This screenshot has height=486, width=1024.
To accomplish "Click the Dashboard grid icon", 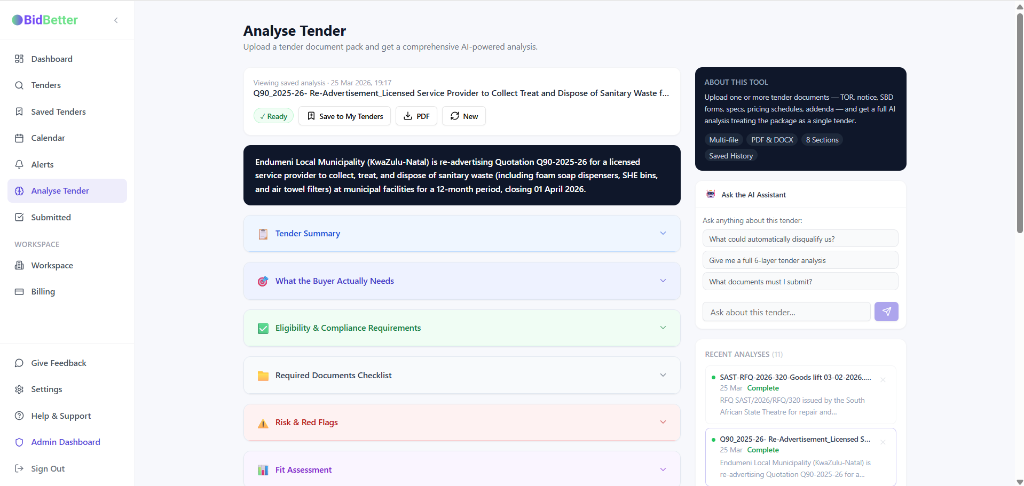I will (x=19, y=59).
